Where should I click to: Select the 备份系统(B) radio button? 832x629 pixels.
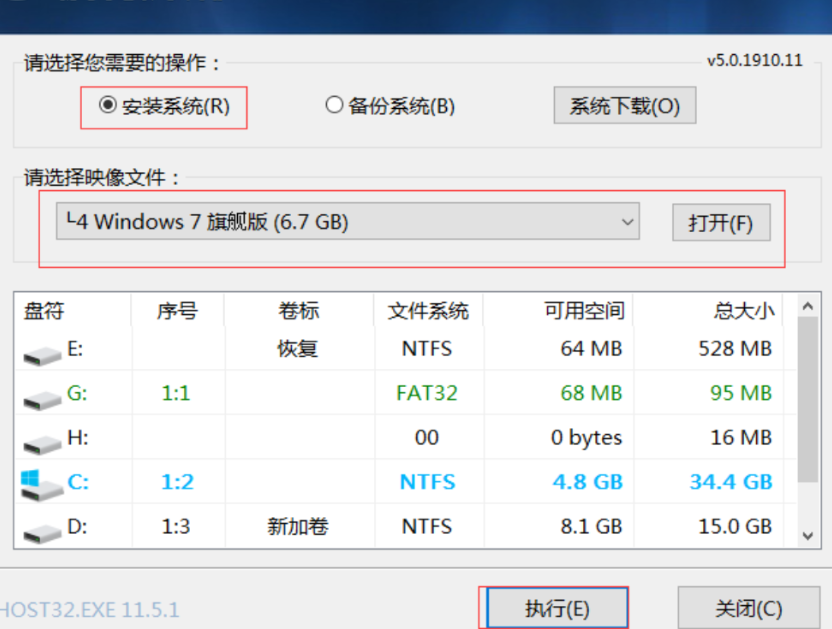(x=335, y=105)
